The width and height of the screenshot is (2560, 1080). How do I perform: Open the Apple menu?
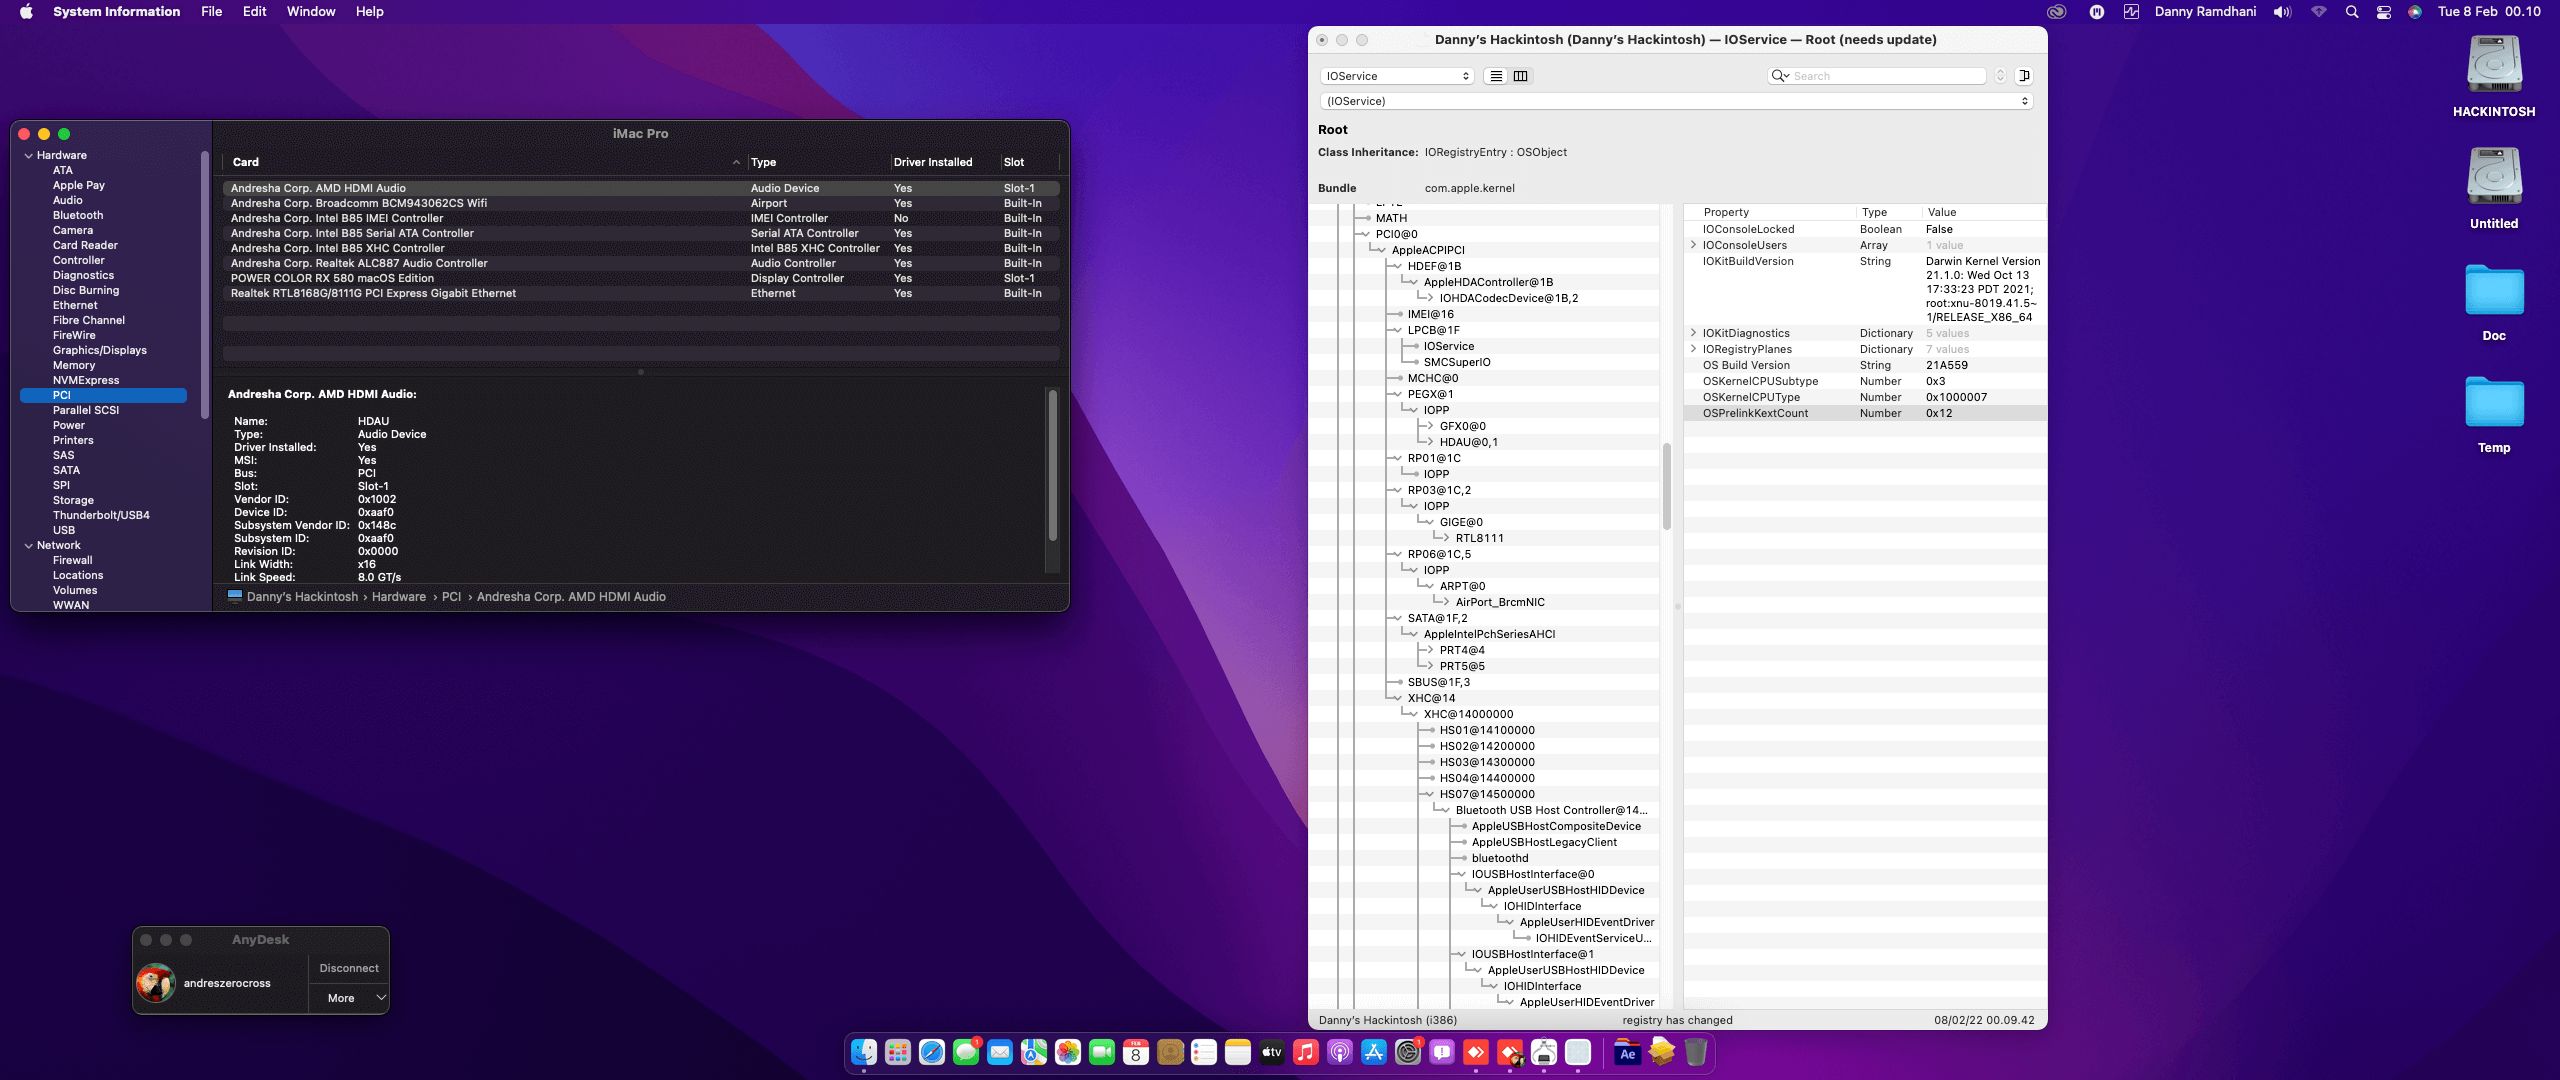coord(26,12)
